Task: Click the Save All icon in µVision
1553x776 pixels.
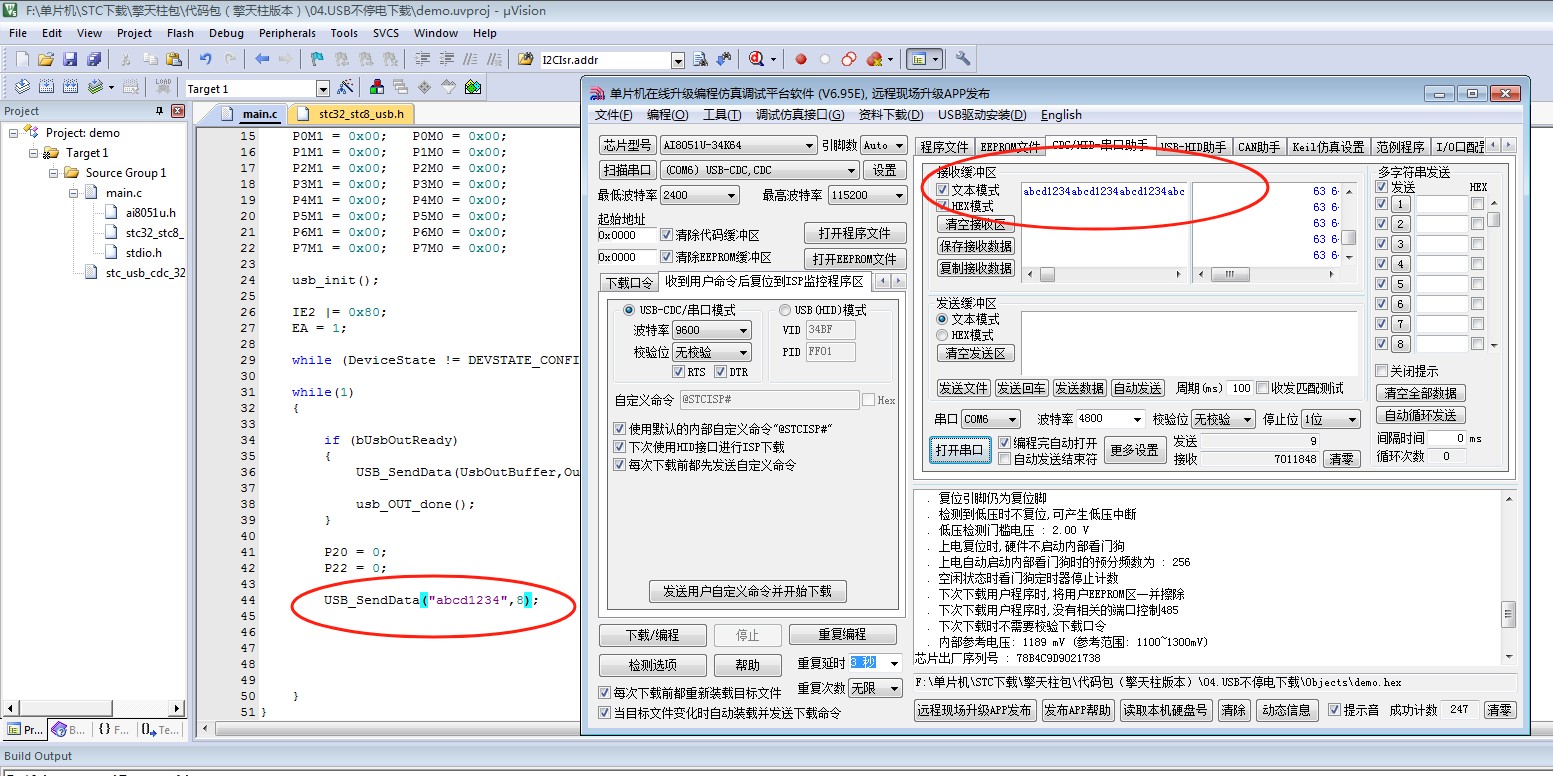Action: click(x=93, y=59)
